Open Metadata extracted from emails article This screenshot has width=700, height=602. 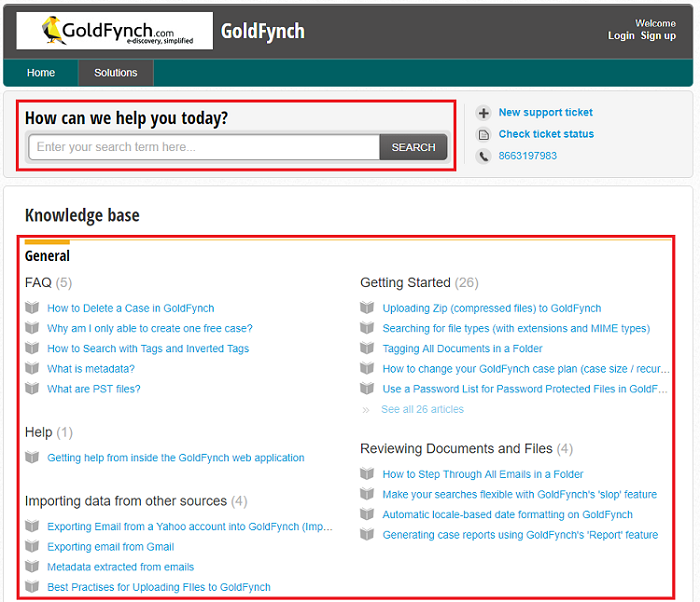tap(121, 567)
